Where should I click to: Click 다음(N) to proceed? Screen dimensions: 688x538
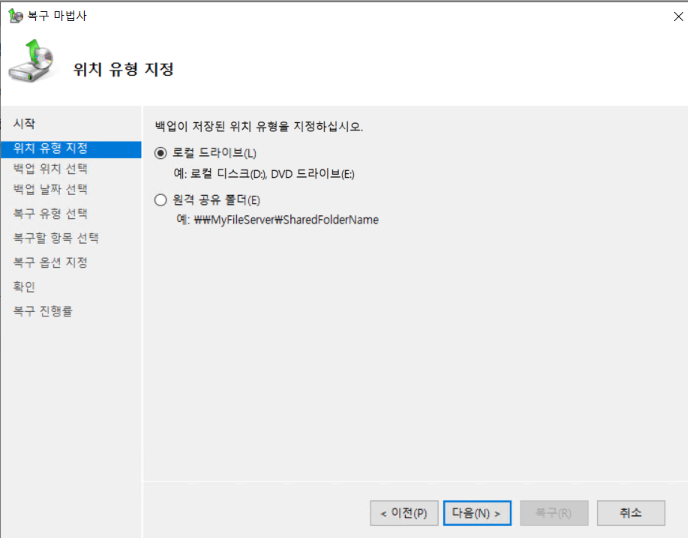(x=477, y=513)
